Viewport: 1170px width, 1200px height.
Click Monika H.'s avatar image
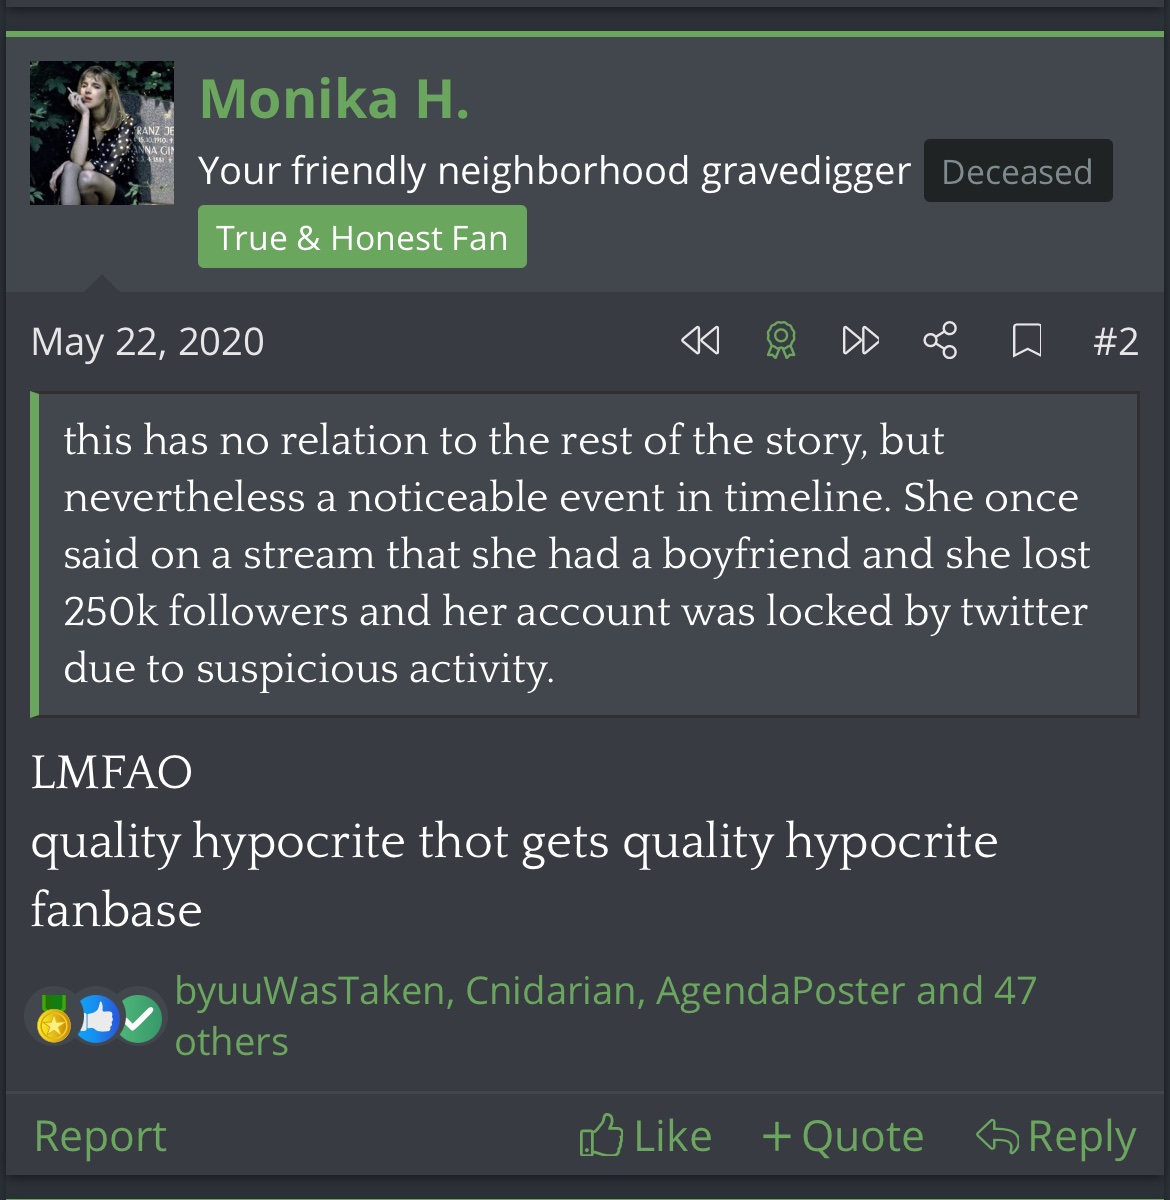coord(102,133)
